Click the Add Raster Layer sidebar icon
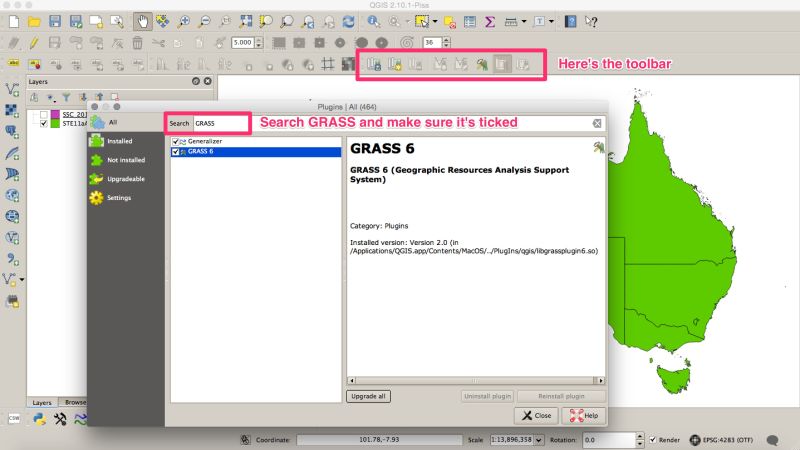This screenshot has width=800, height=450. (x=12, y=110)
